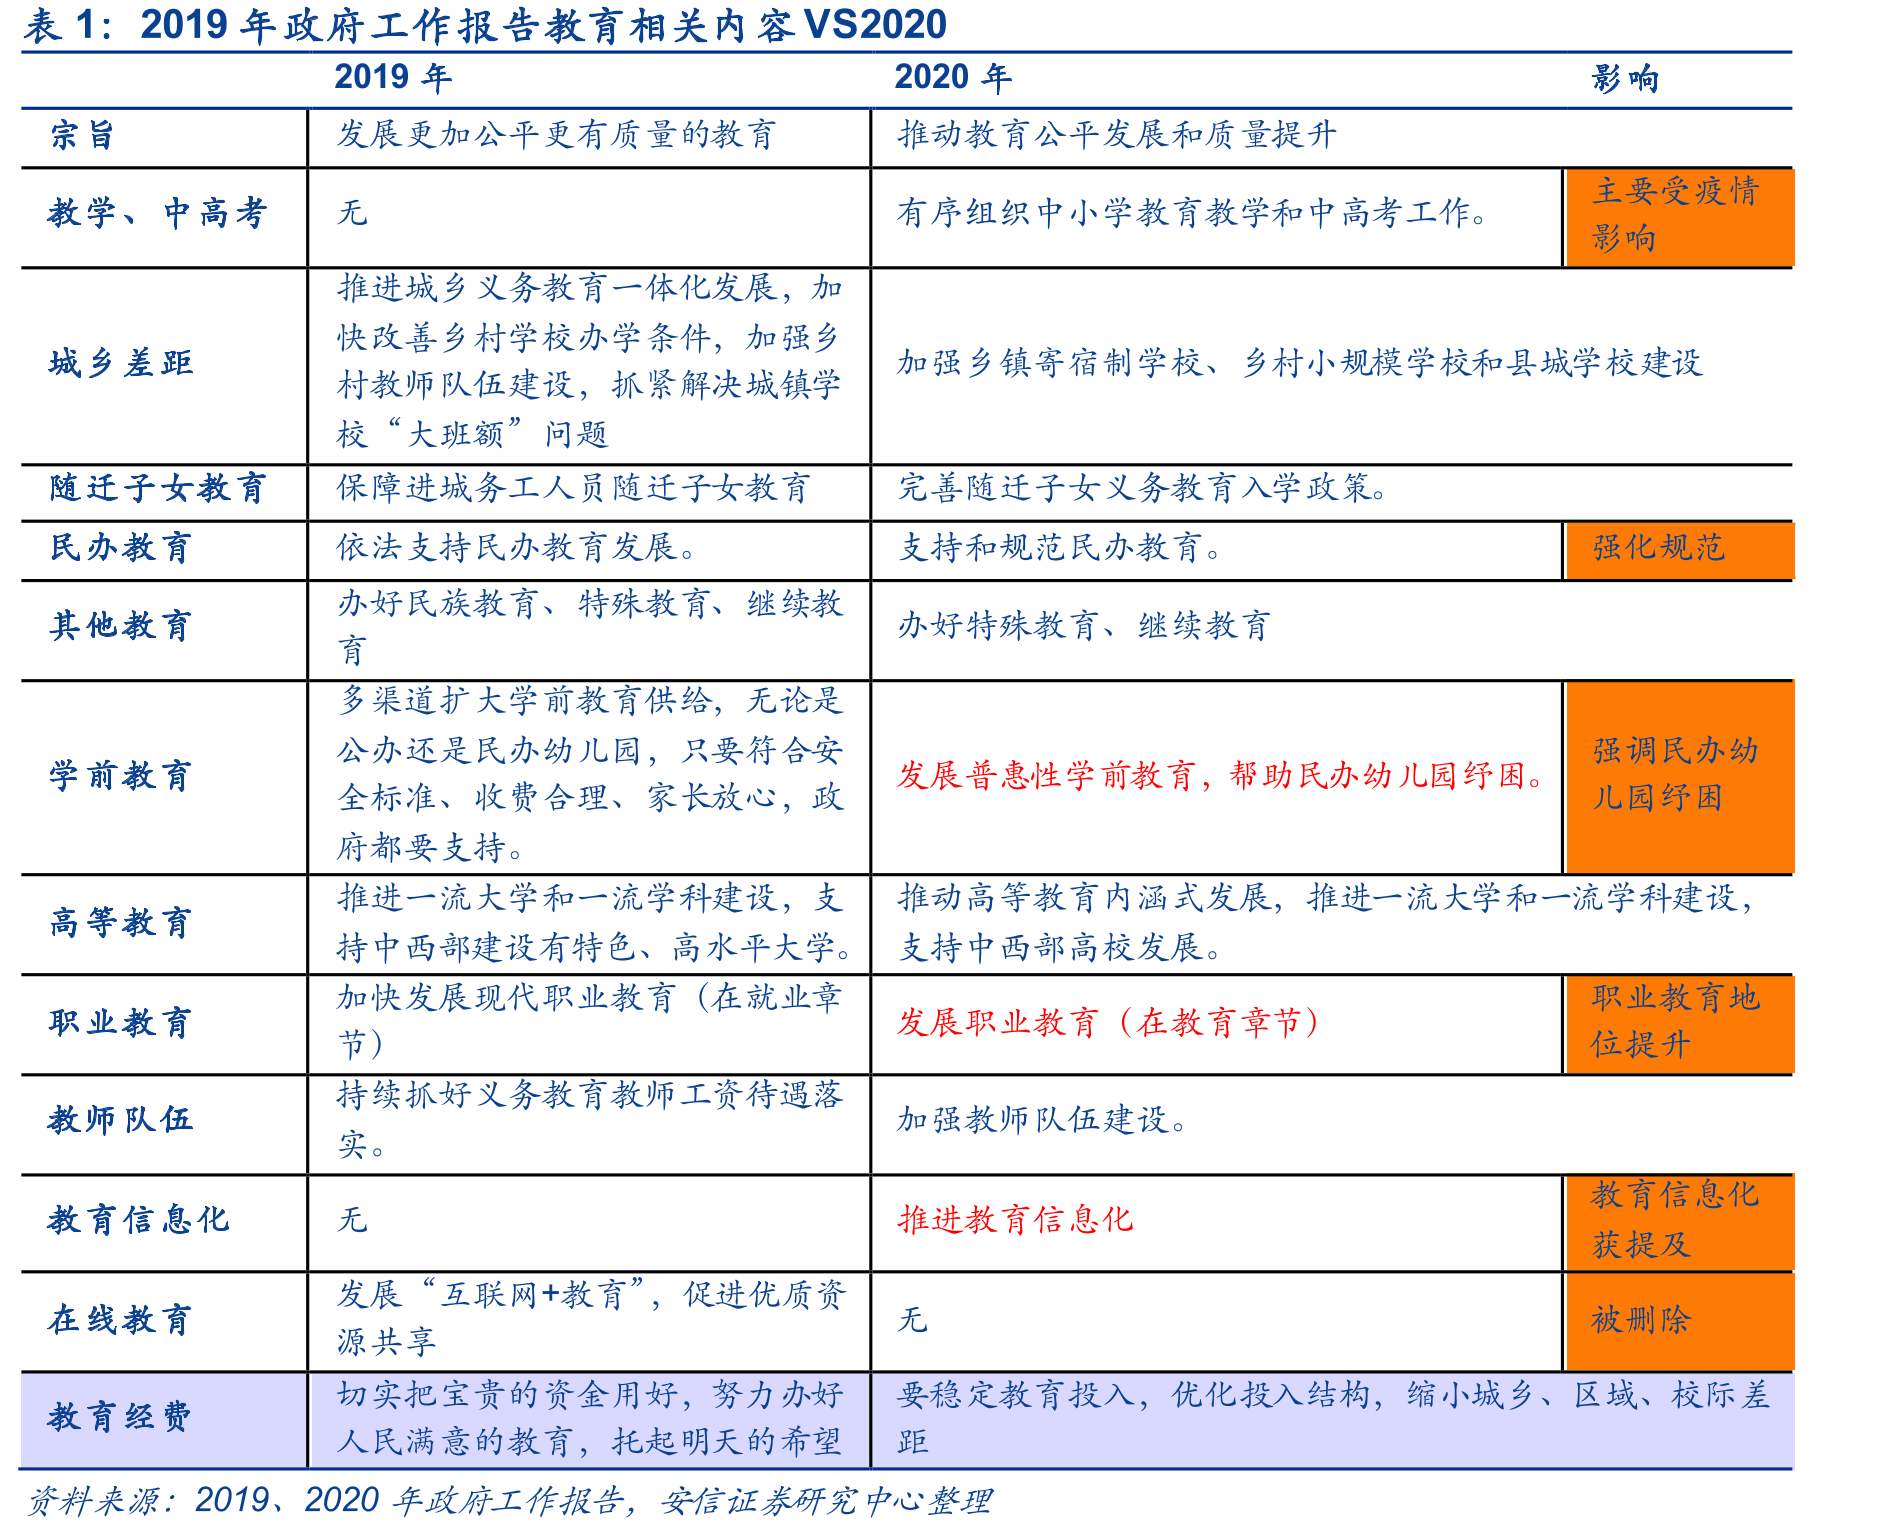Screen dimensions: 1889x1531
Task: Click the orange cell '被删除'
Action: coord(1679,1321)
